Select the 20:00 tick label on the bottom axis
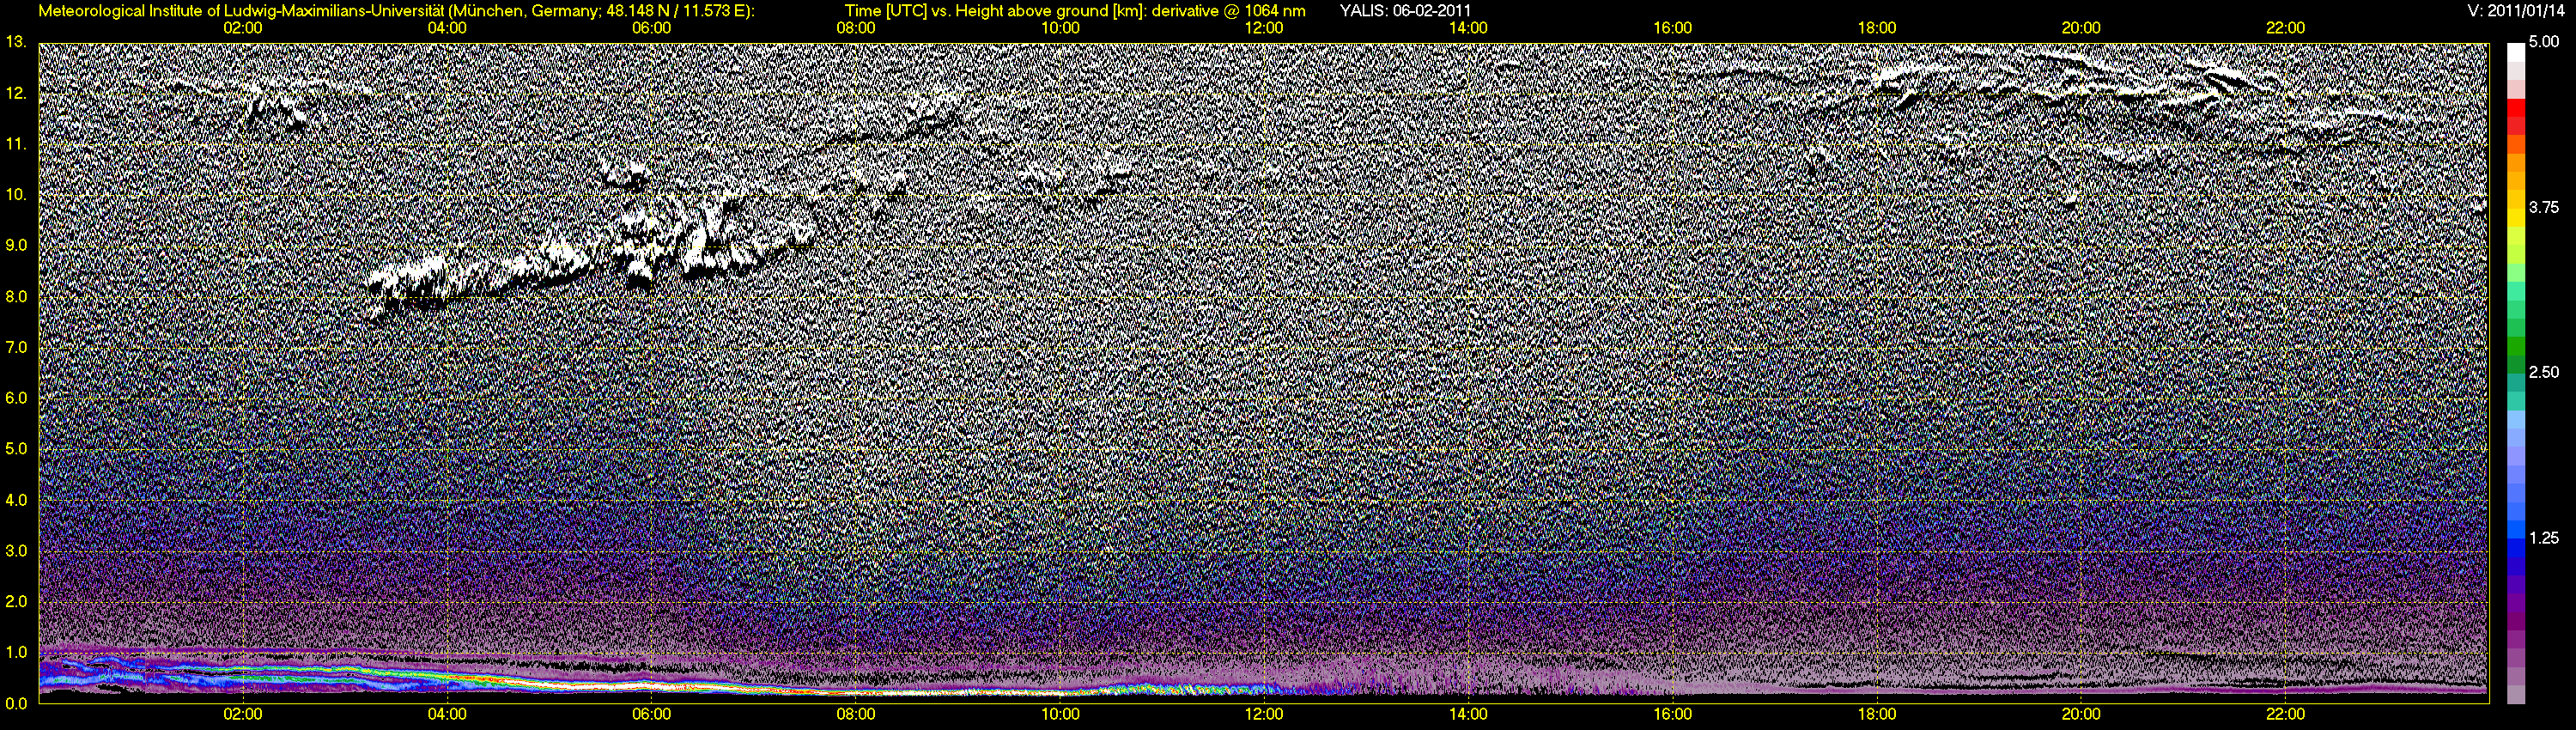 coord(2081,715)
